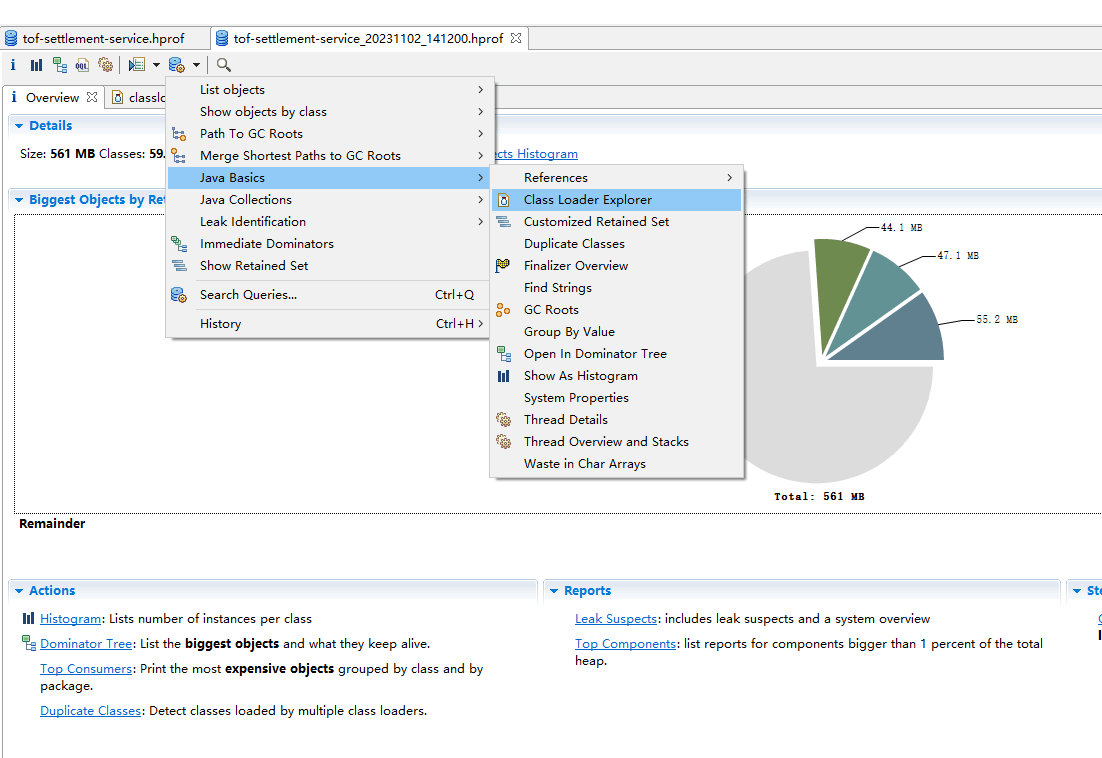
Task: Click the Top Consumers link
Action: pyautogui.click(x=86, y=669)
